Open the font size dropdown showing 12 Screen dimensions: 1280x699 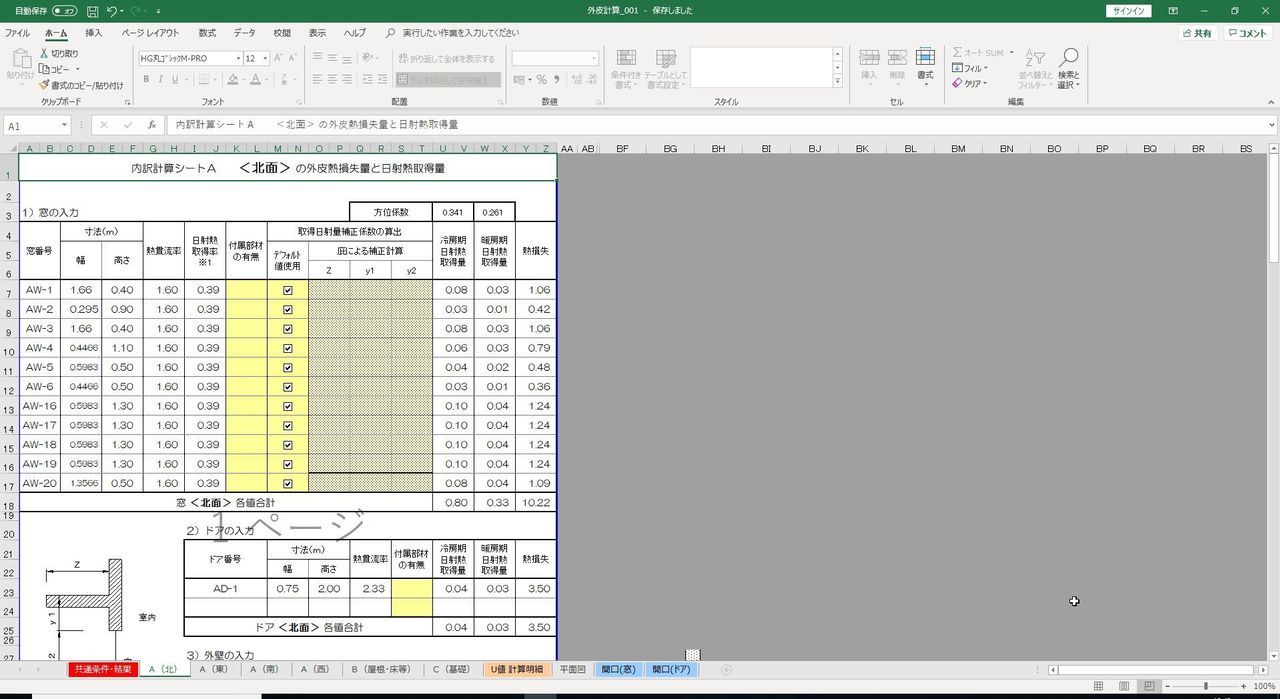[265, 59]
